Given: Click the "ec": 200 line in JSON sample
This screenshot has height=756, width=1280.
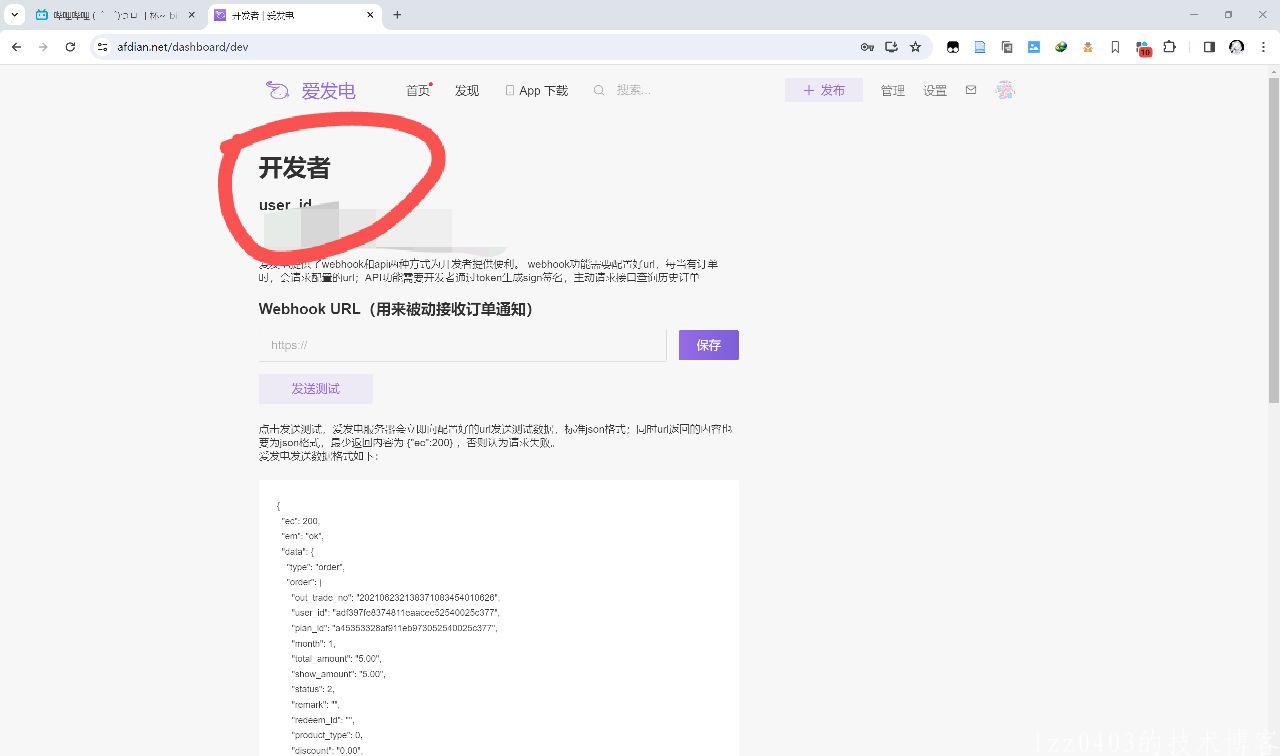Looking at the screenshot, I should pyautogui.click(x=301, y=521).
